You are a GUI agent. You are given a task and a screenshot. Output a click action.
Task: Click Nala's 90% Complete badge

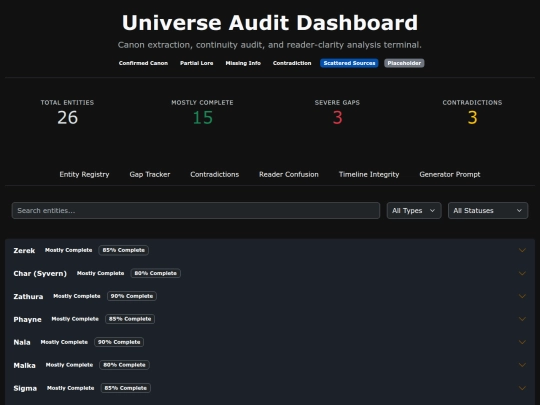(x=119, y=342)
